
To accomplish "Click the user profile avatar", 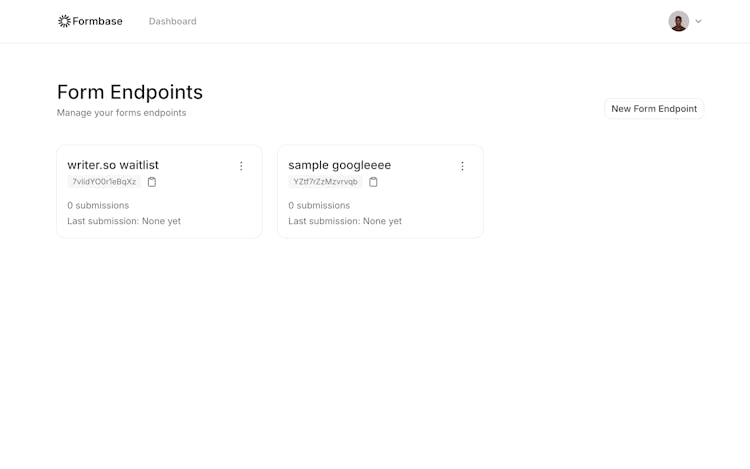I will (x=678, y=21).
